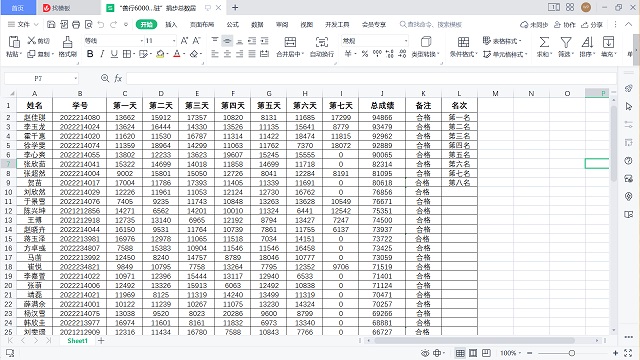640x360 pixels.
Task: Toggle Underline formatting
Action: tap(114, 54)
